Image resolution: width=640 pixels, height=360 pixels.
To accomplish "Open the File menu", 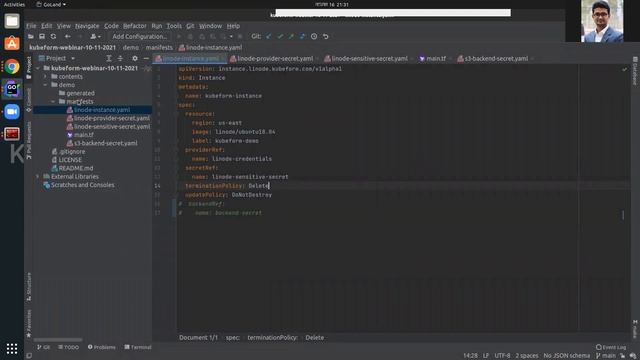I will pos(31,26).
